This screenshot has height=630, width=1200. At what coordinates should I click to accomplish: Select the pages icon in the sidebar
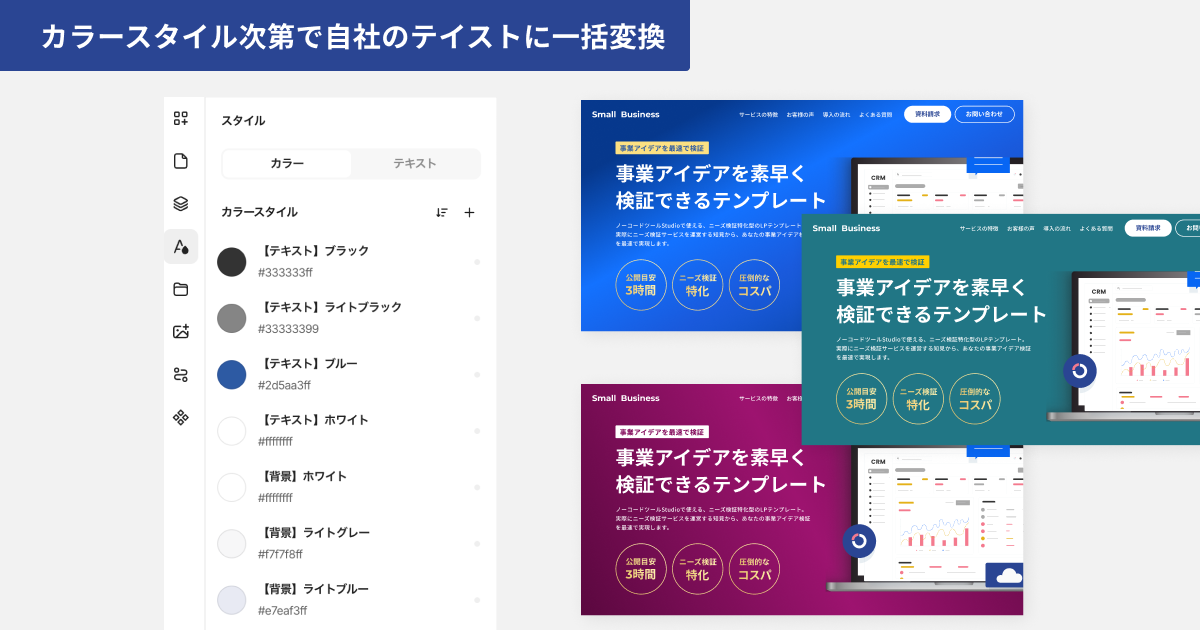[x=182, y=162]
